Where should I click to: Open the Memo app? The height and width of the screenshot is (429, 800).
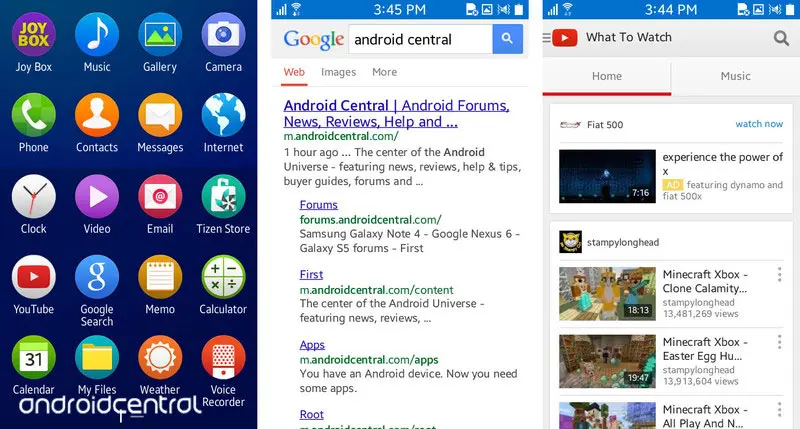coord(160,277)
